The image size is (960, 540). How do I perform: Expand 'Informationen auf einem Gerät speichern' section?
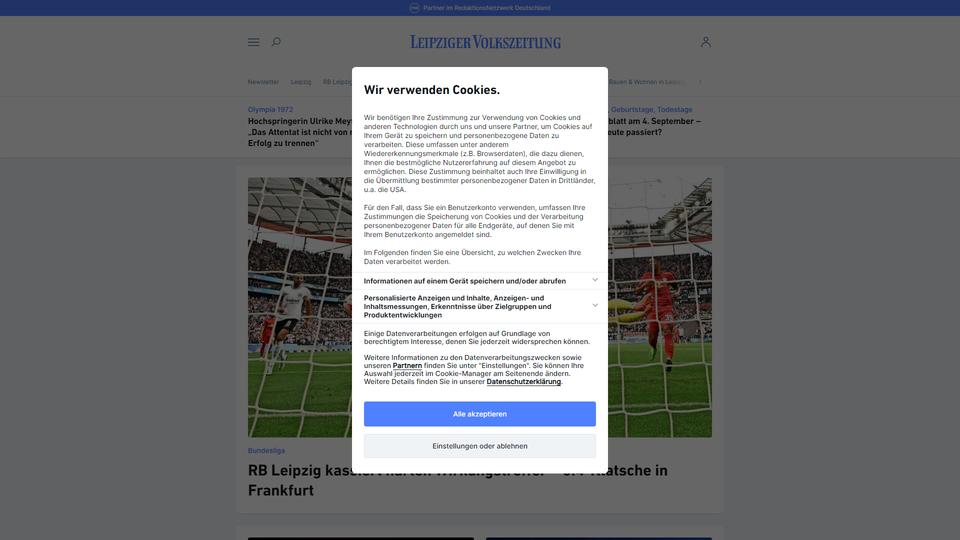(x=479, y=281)
